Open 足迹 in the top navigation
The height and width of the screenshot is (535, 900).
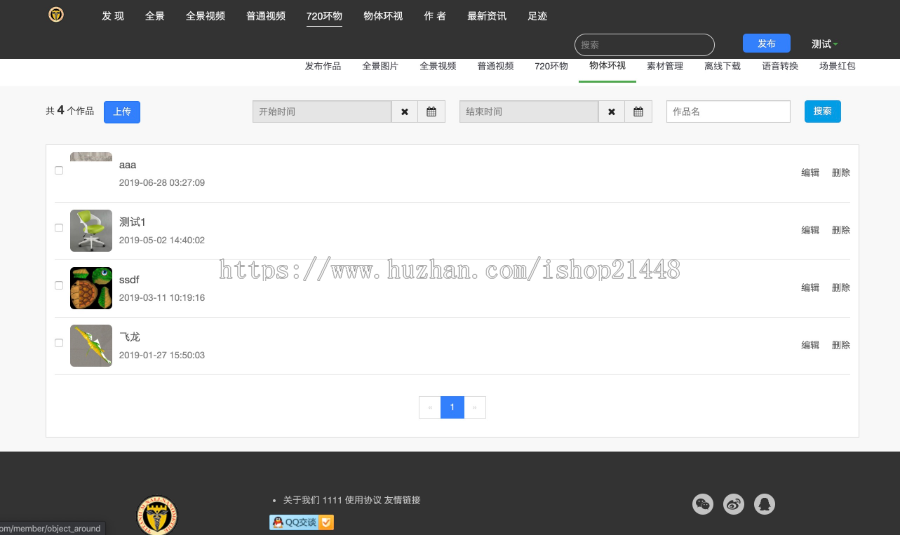[537, 16]
